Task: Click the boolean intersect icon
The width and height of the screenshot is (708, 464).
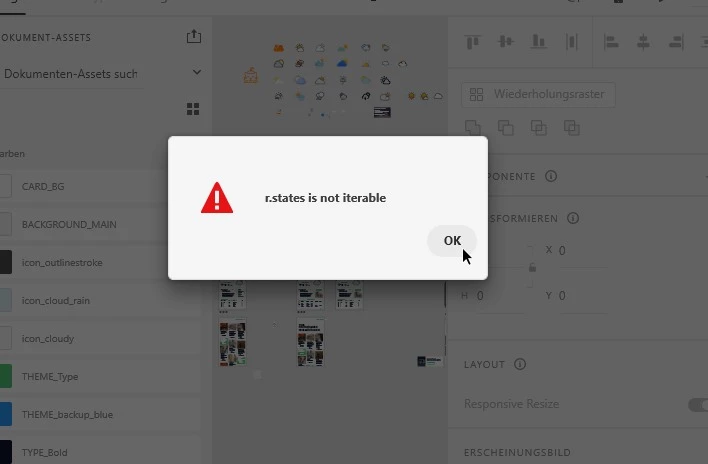Action: (538, 128)
